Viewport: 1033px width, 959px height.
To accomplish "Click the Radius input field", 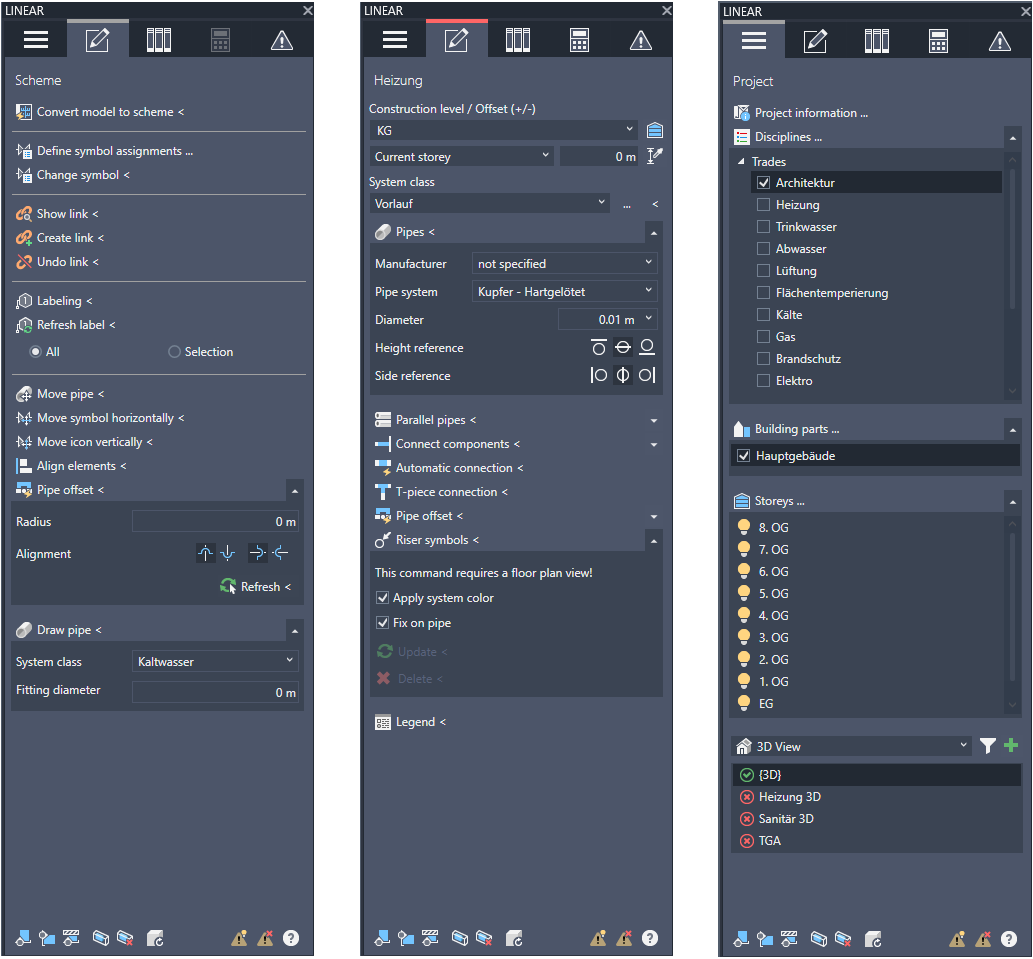I will click(215, 522).
